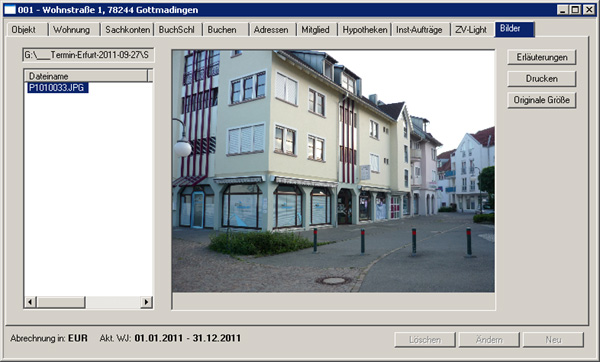Maximize the Wohnstraße 1 window
Screen dimensions: 600x362
click(575, 10)
